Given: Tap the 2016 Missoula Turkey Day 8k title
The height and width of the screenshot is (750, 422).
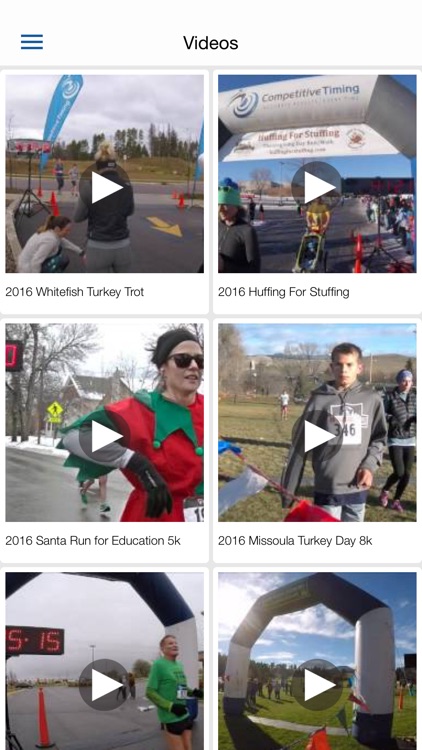Looking at the screenshot, I should [x=295, y=540].
